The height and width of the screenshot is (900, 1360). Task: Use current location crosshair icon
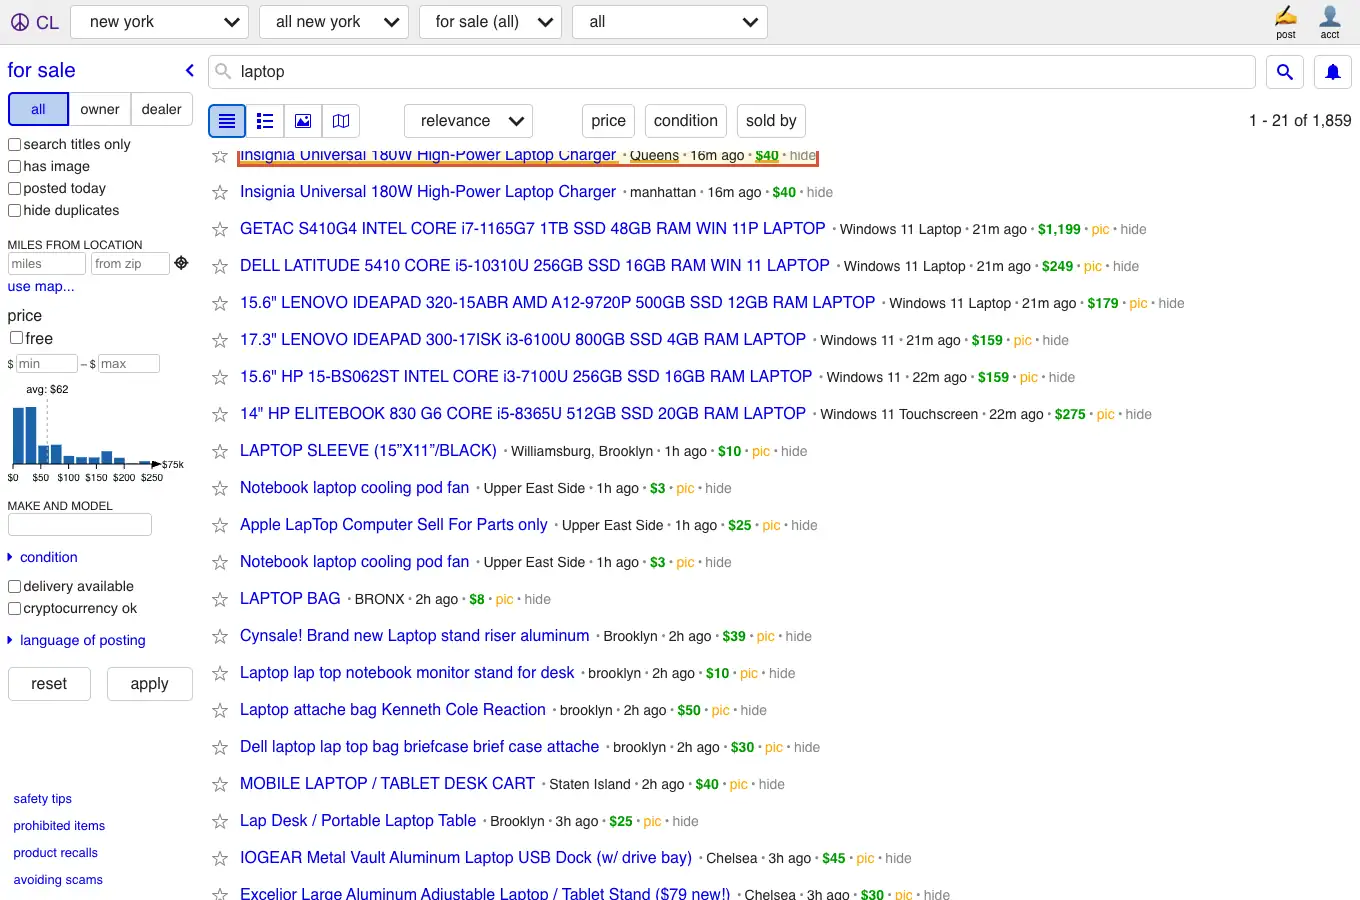tap(181, 263)
